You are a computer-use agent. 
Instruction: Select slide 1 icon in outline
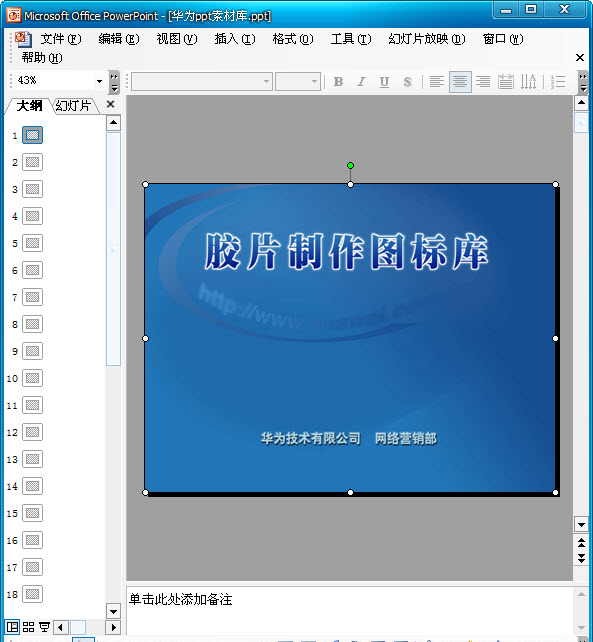coord(32,135)
